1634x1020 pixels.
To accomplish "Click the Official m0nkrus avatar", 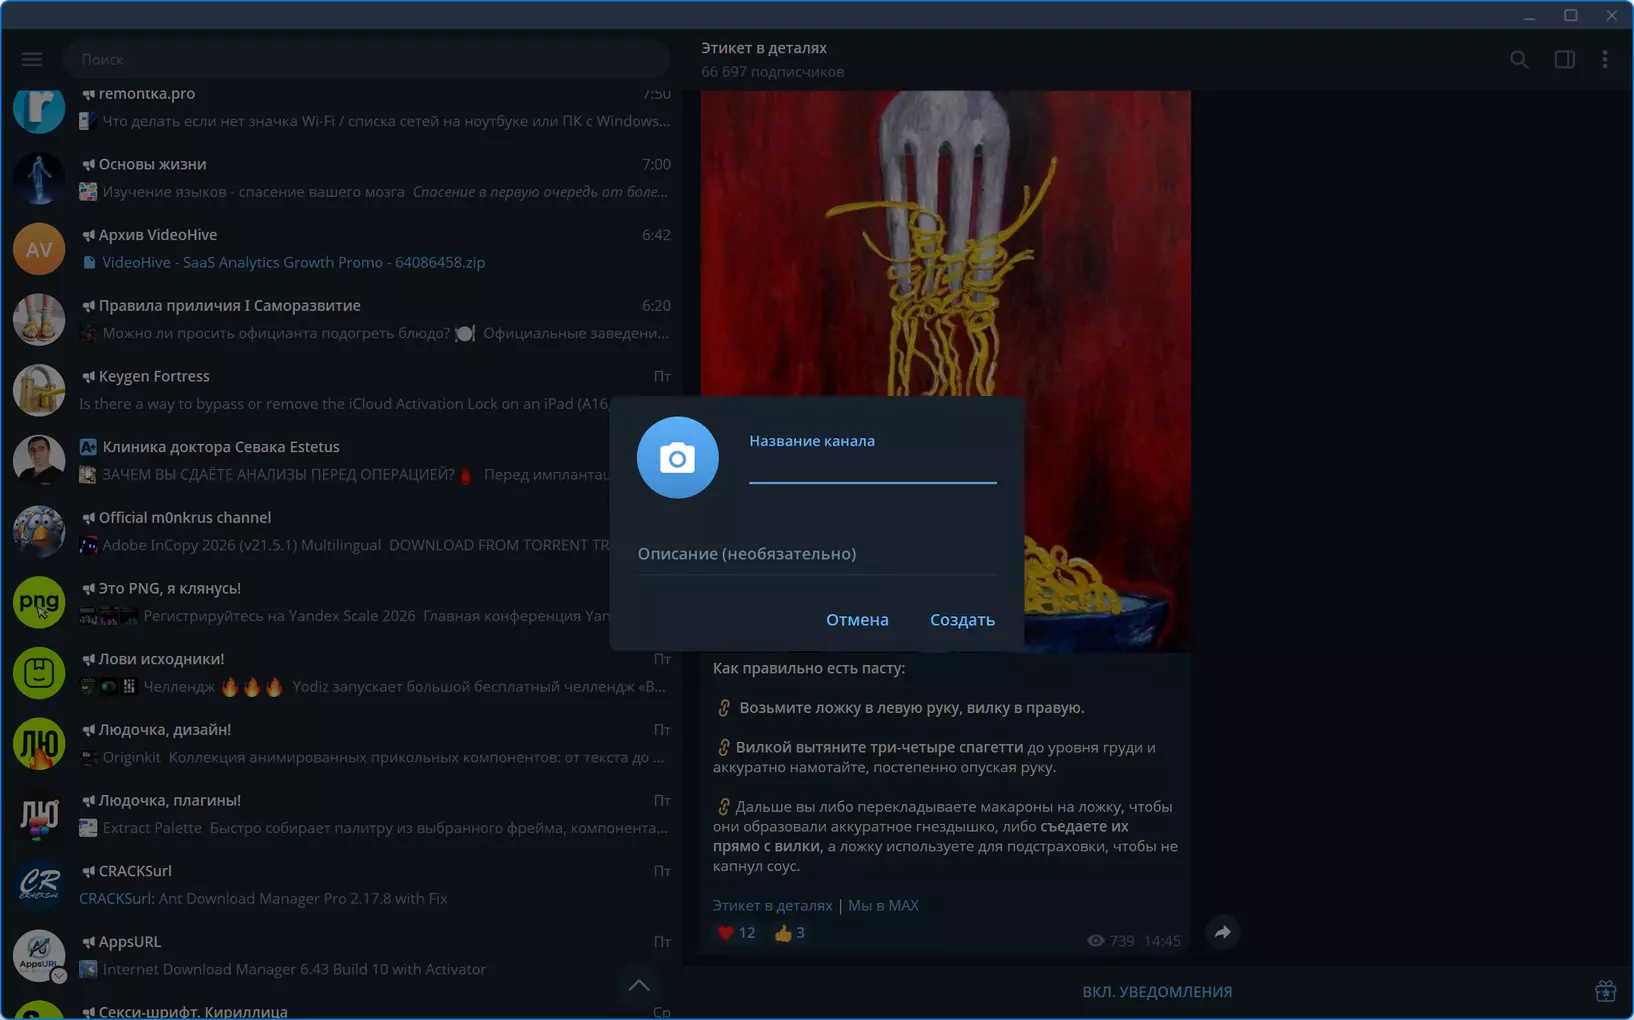I will (x=39, y=531).
